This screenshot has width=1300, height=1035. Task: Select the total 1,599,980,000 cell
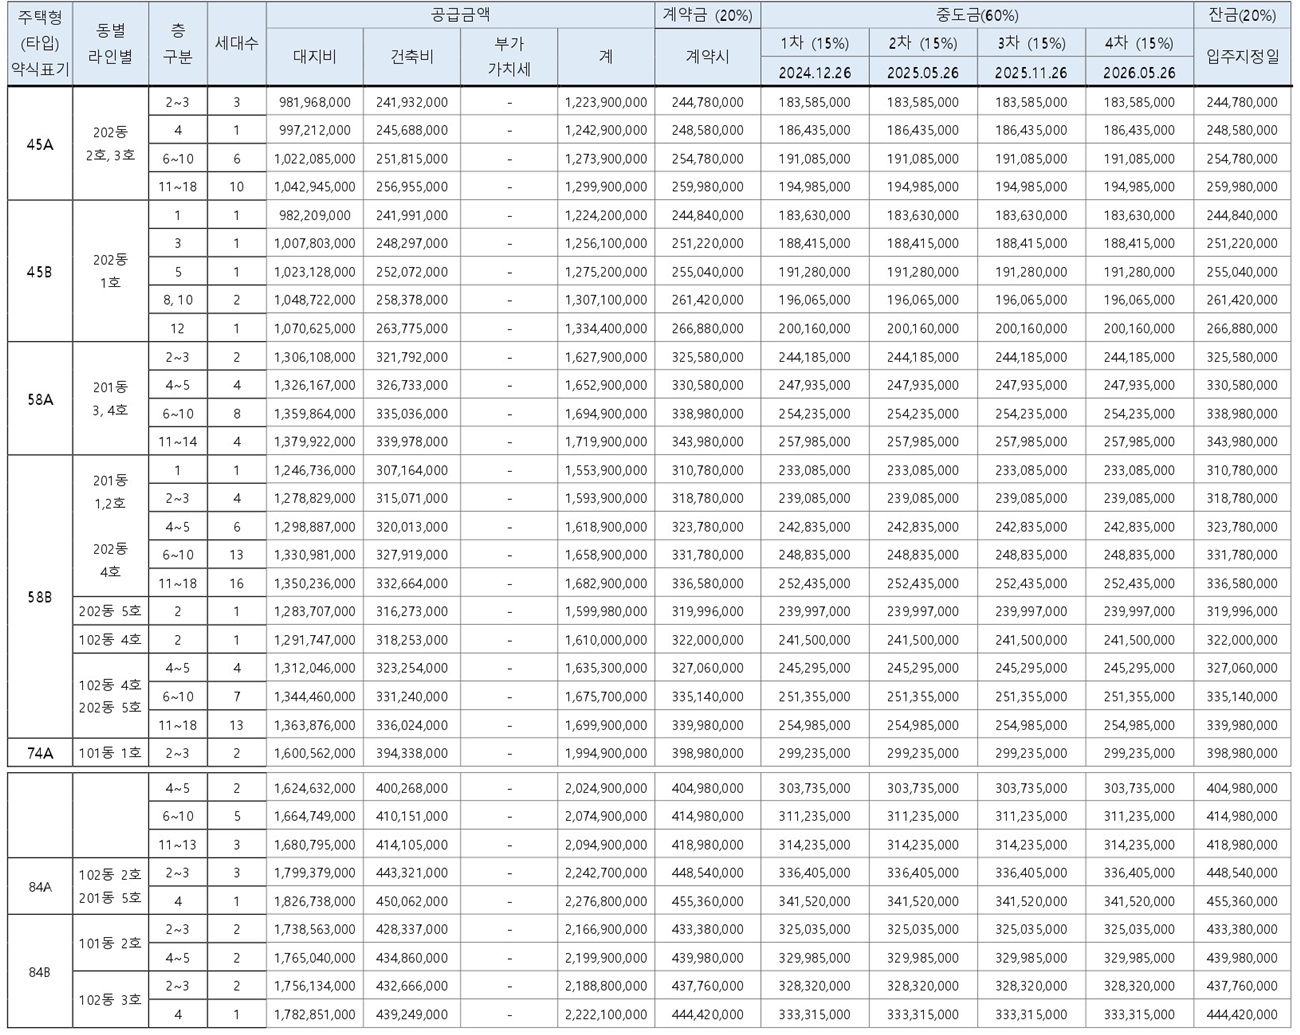(606, 611)
